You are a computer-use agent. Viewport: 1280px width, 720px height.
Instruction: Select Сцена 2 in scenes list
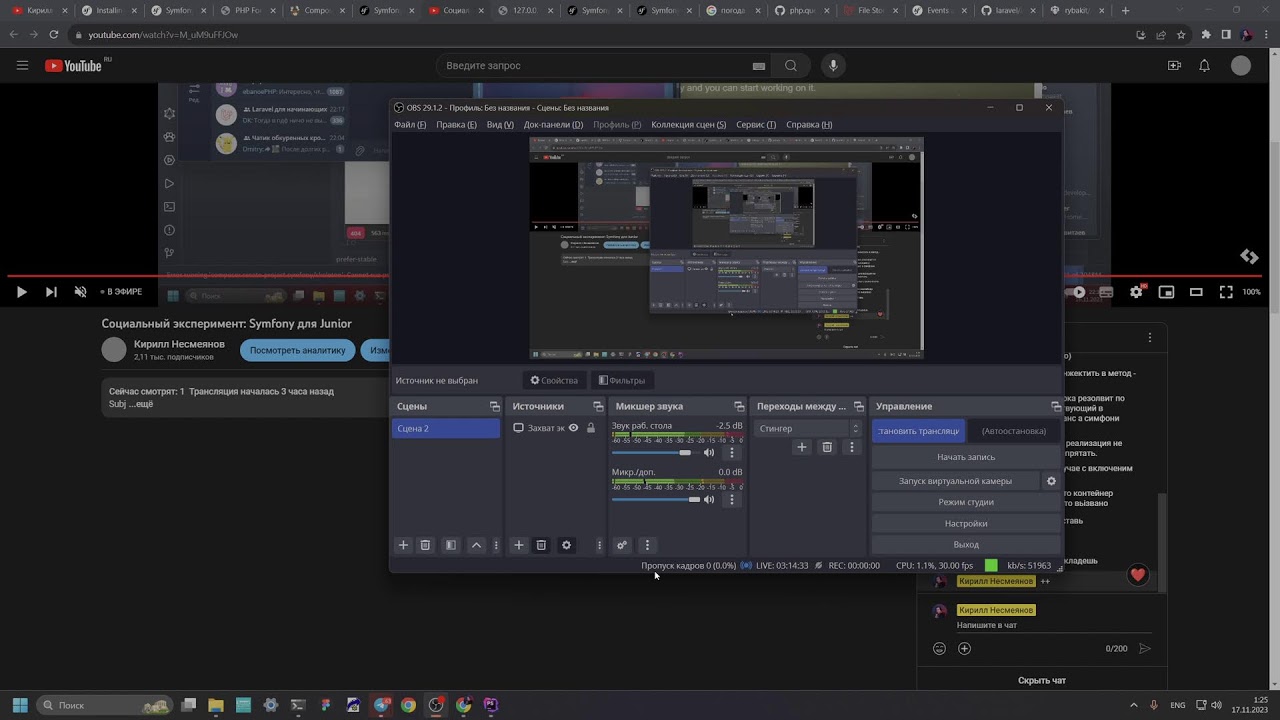point(445,428)
